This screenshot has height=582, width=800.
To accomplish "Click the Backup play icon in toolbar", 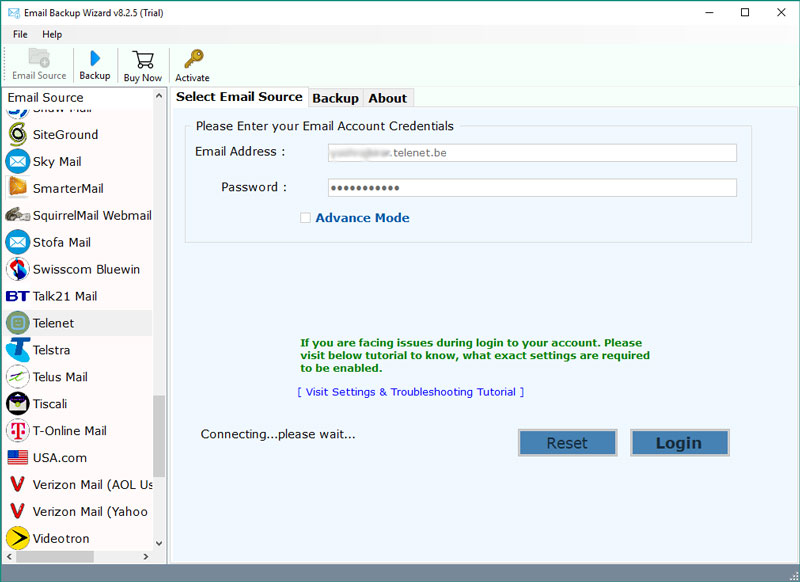I will 95,58.
